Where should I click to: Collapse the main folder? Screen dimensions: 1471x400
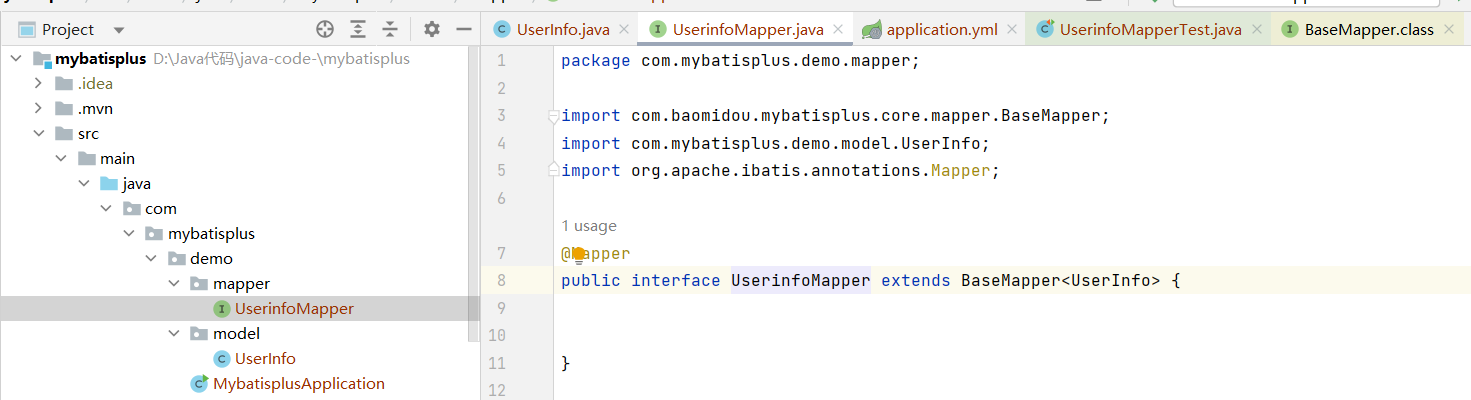[61, 159]
